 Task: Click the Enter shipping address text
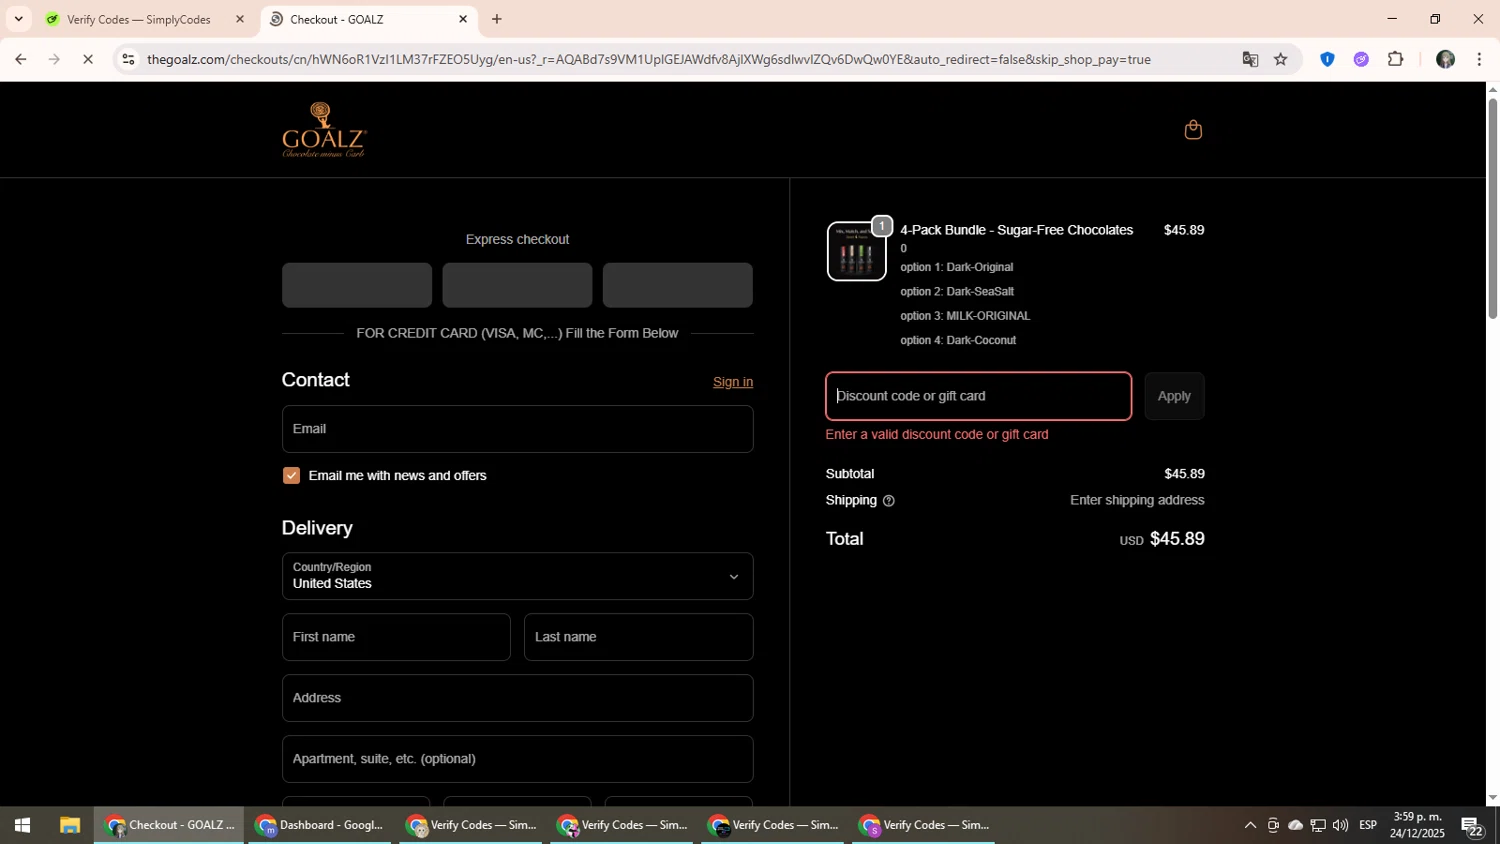click(1137, 500)
